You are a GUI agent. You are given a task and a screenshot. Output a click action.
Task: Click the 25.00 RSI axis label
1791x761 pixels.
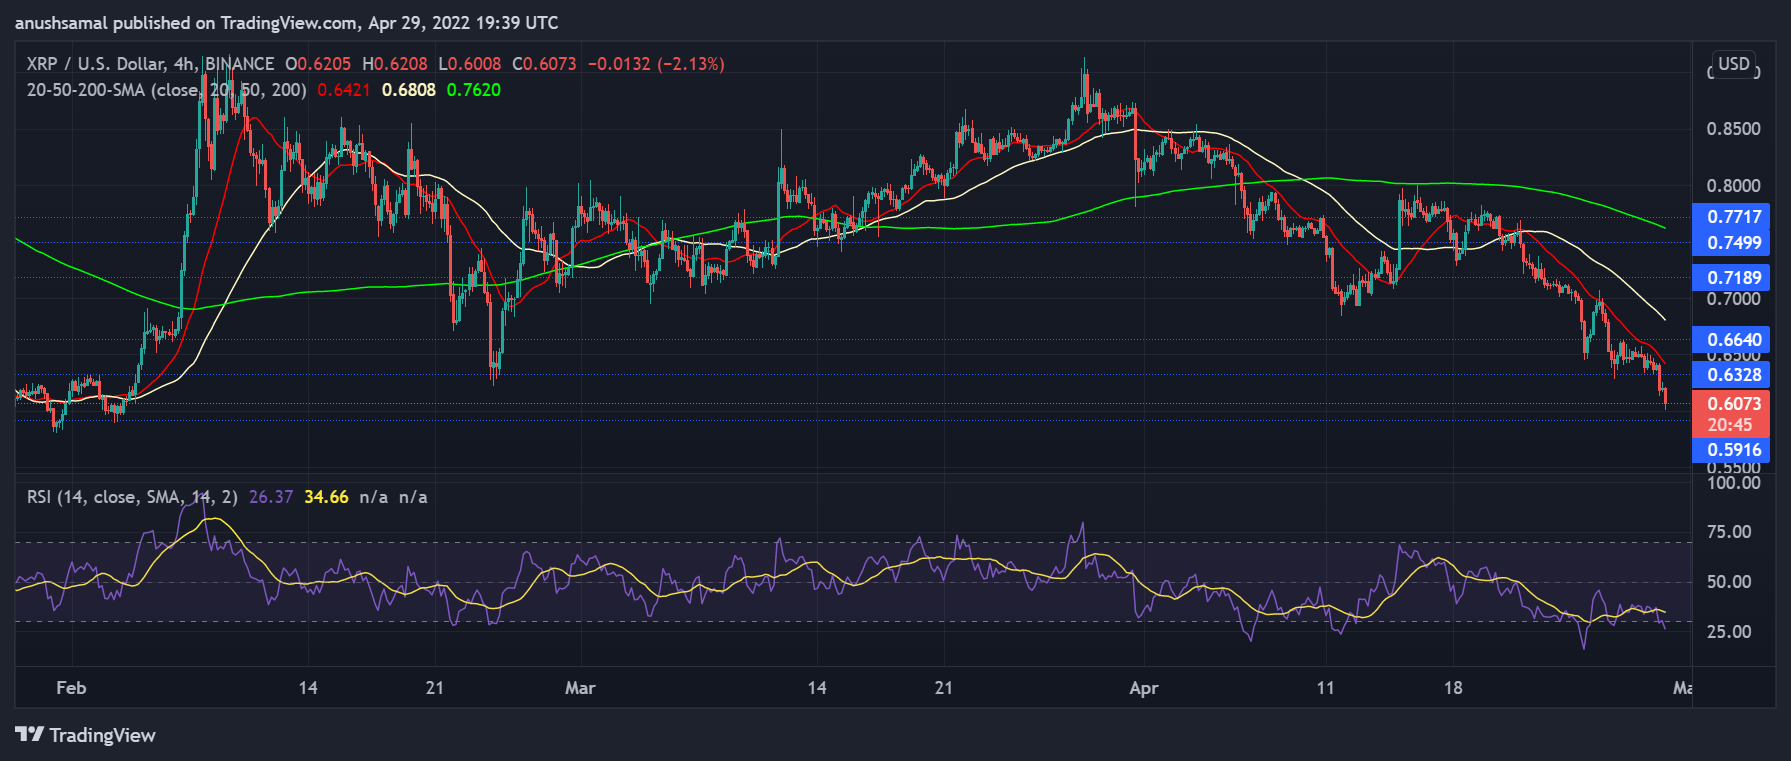coord(1729,632)
